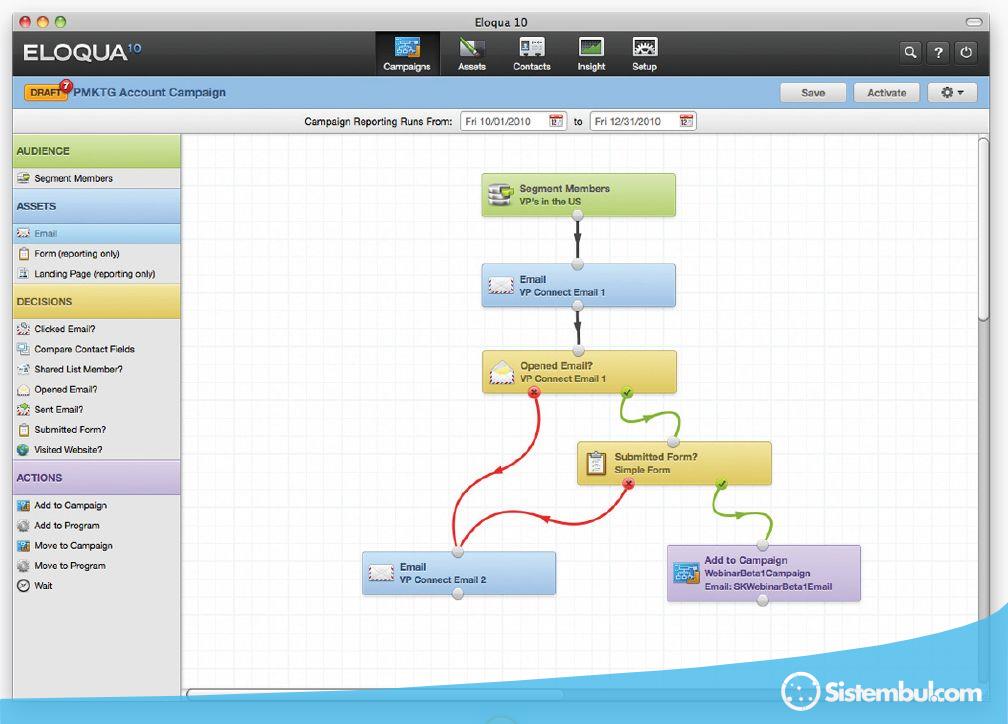Click the campaign name PMKTG Account Campaign

pyautogui.click(x=149, y=93)
